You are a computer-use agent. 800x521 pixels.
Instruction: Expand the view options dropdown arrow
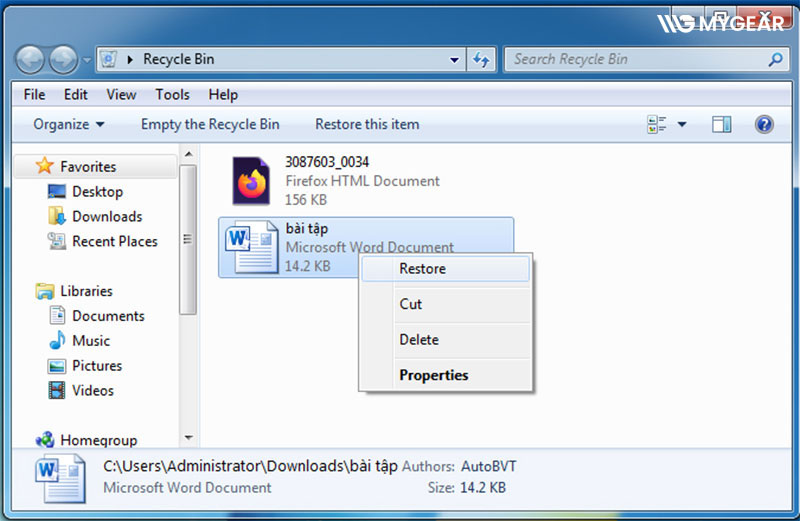pos(682,125)
